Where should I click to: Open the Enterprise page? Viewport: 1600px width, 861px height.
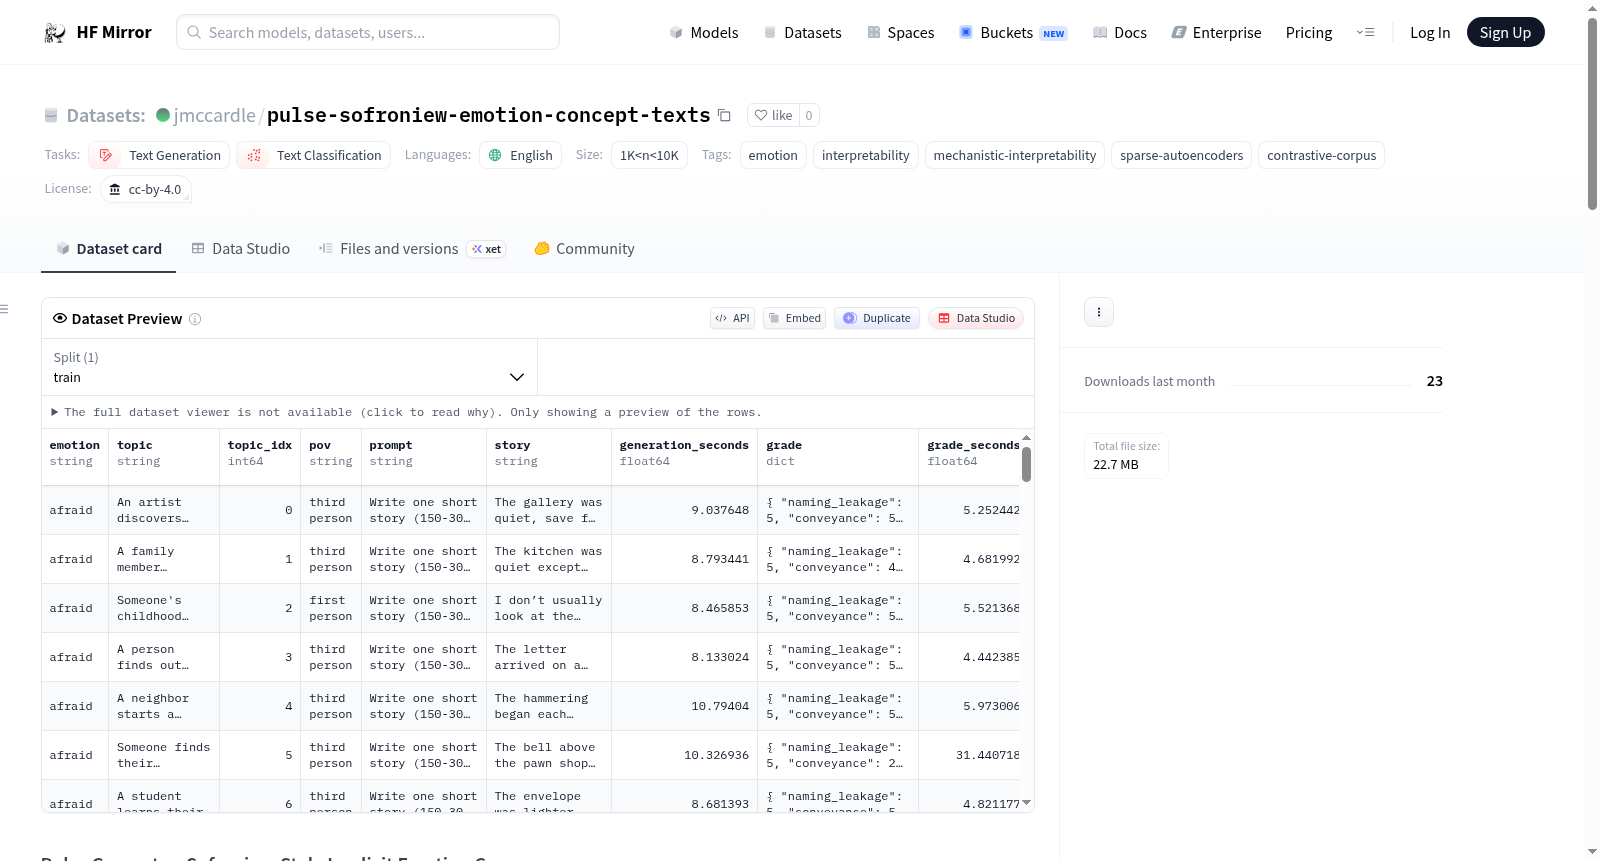[1216, 33]
